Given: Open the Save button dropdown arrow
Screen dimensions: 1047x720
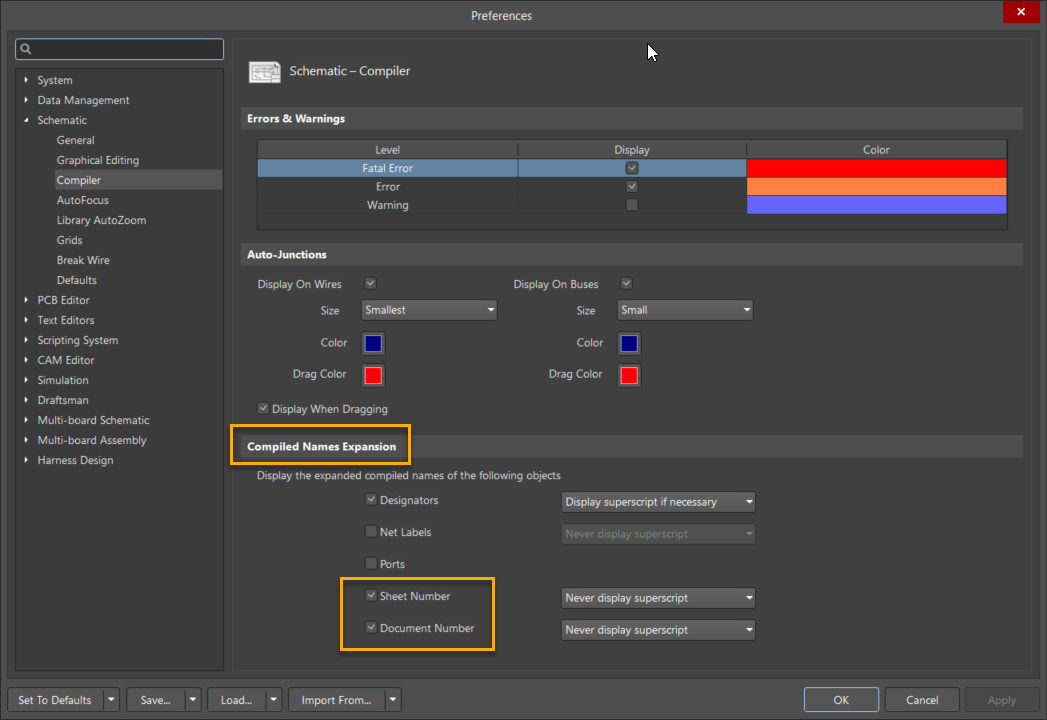Looking at the screenshot, I should click(192, 700).
